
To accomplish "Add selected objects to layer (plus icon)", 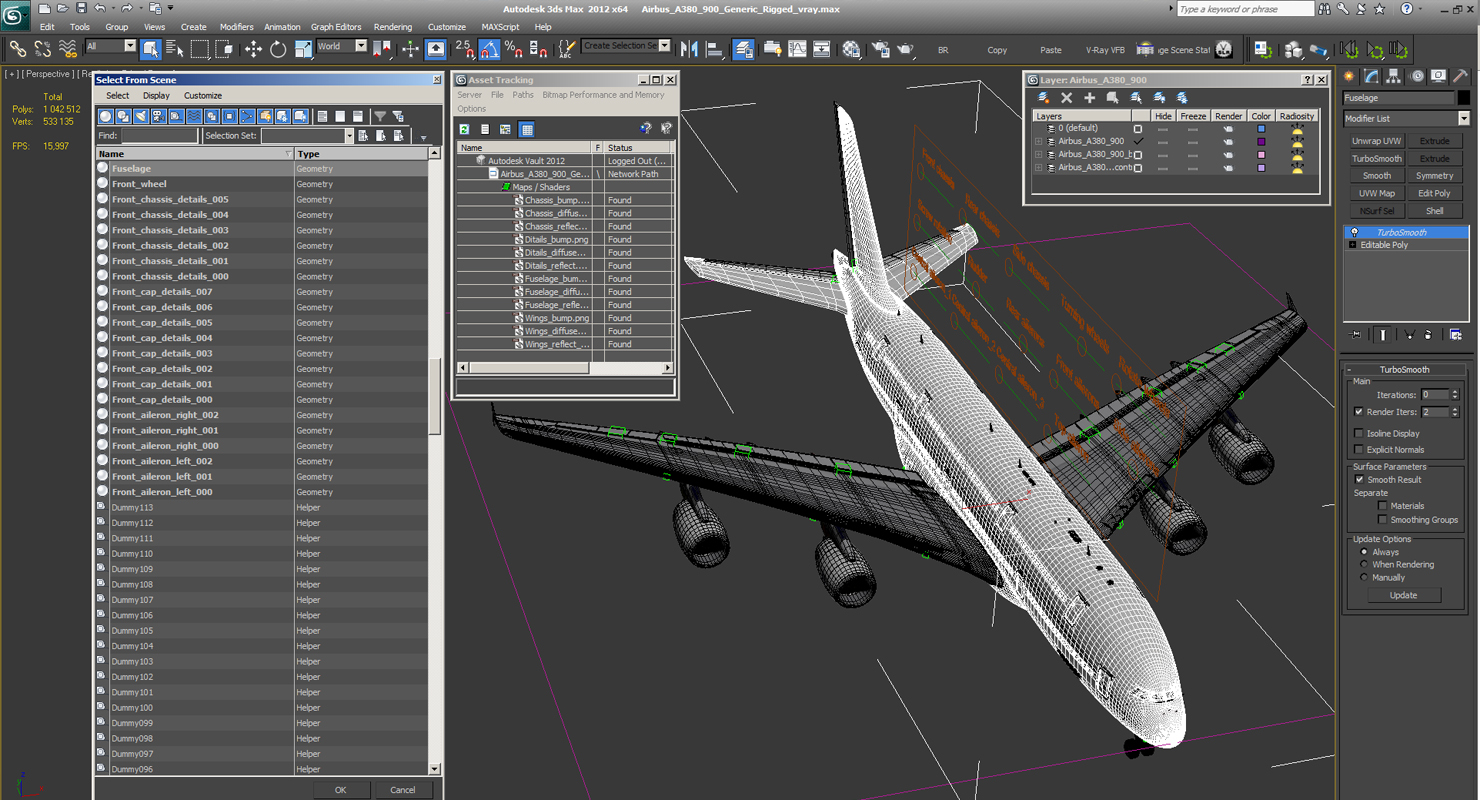I will pos(1089,97).
